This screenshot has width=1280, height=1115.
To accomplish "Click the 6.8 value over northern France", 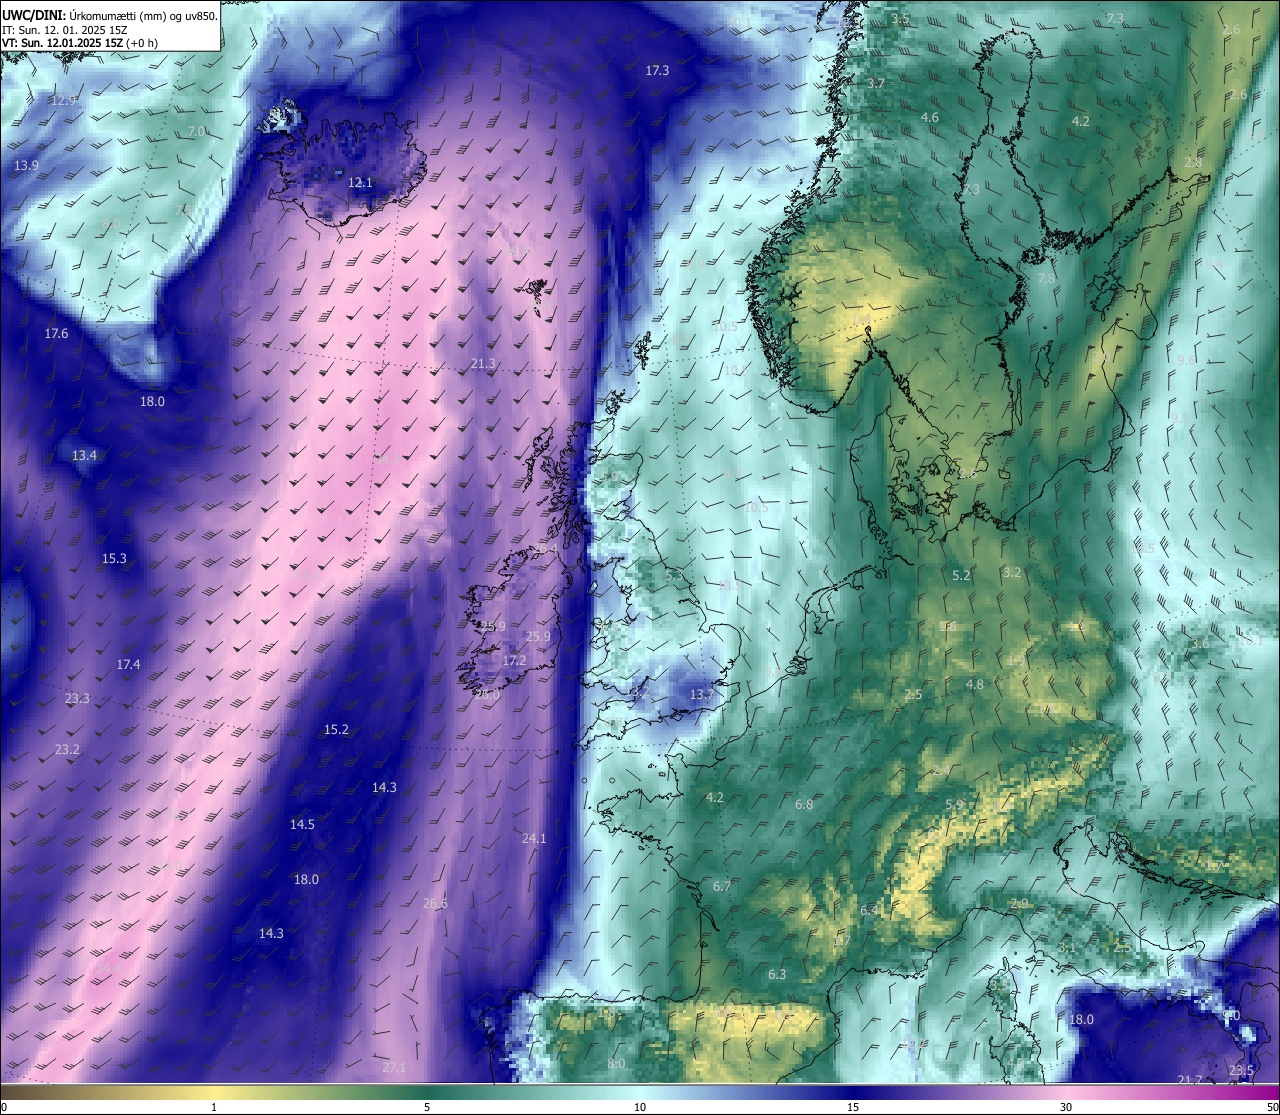I will (804, 804).
